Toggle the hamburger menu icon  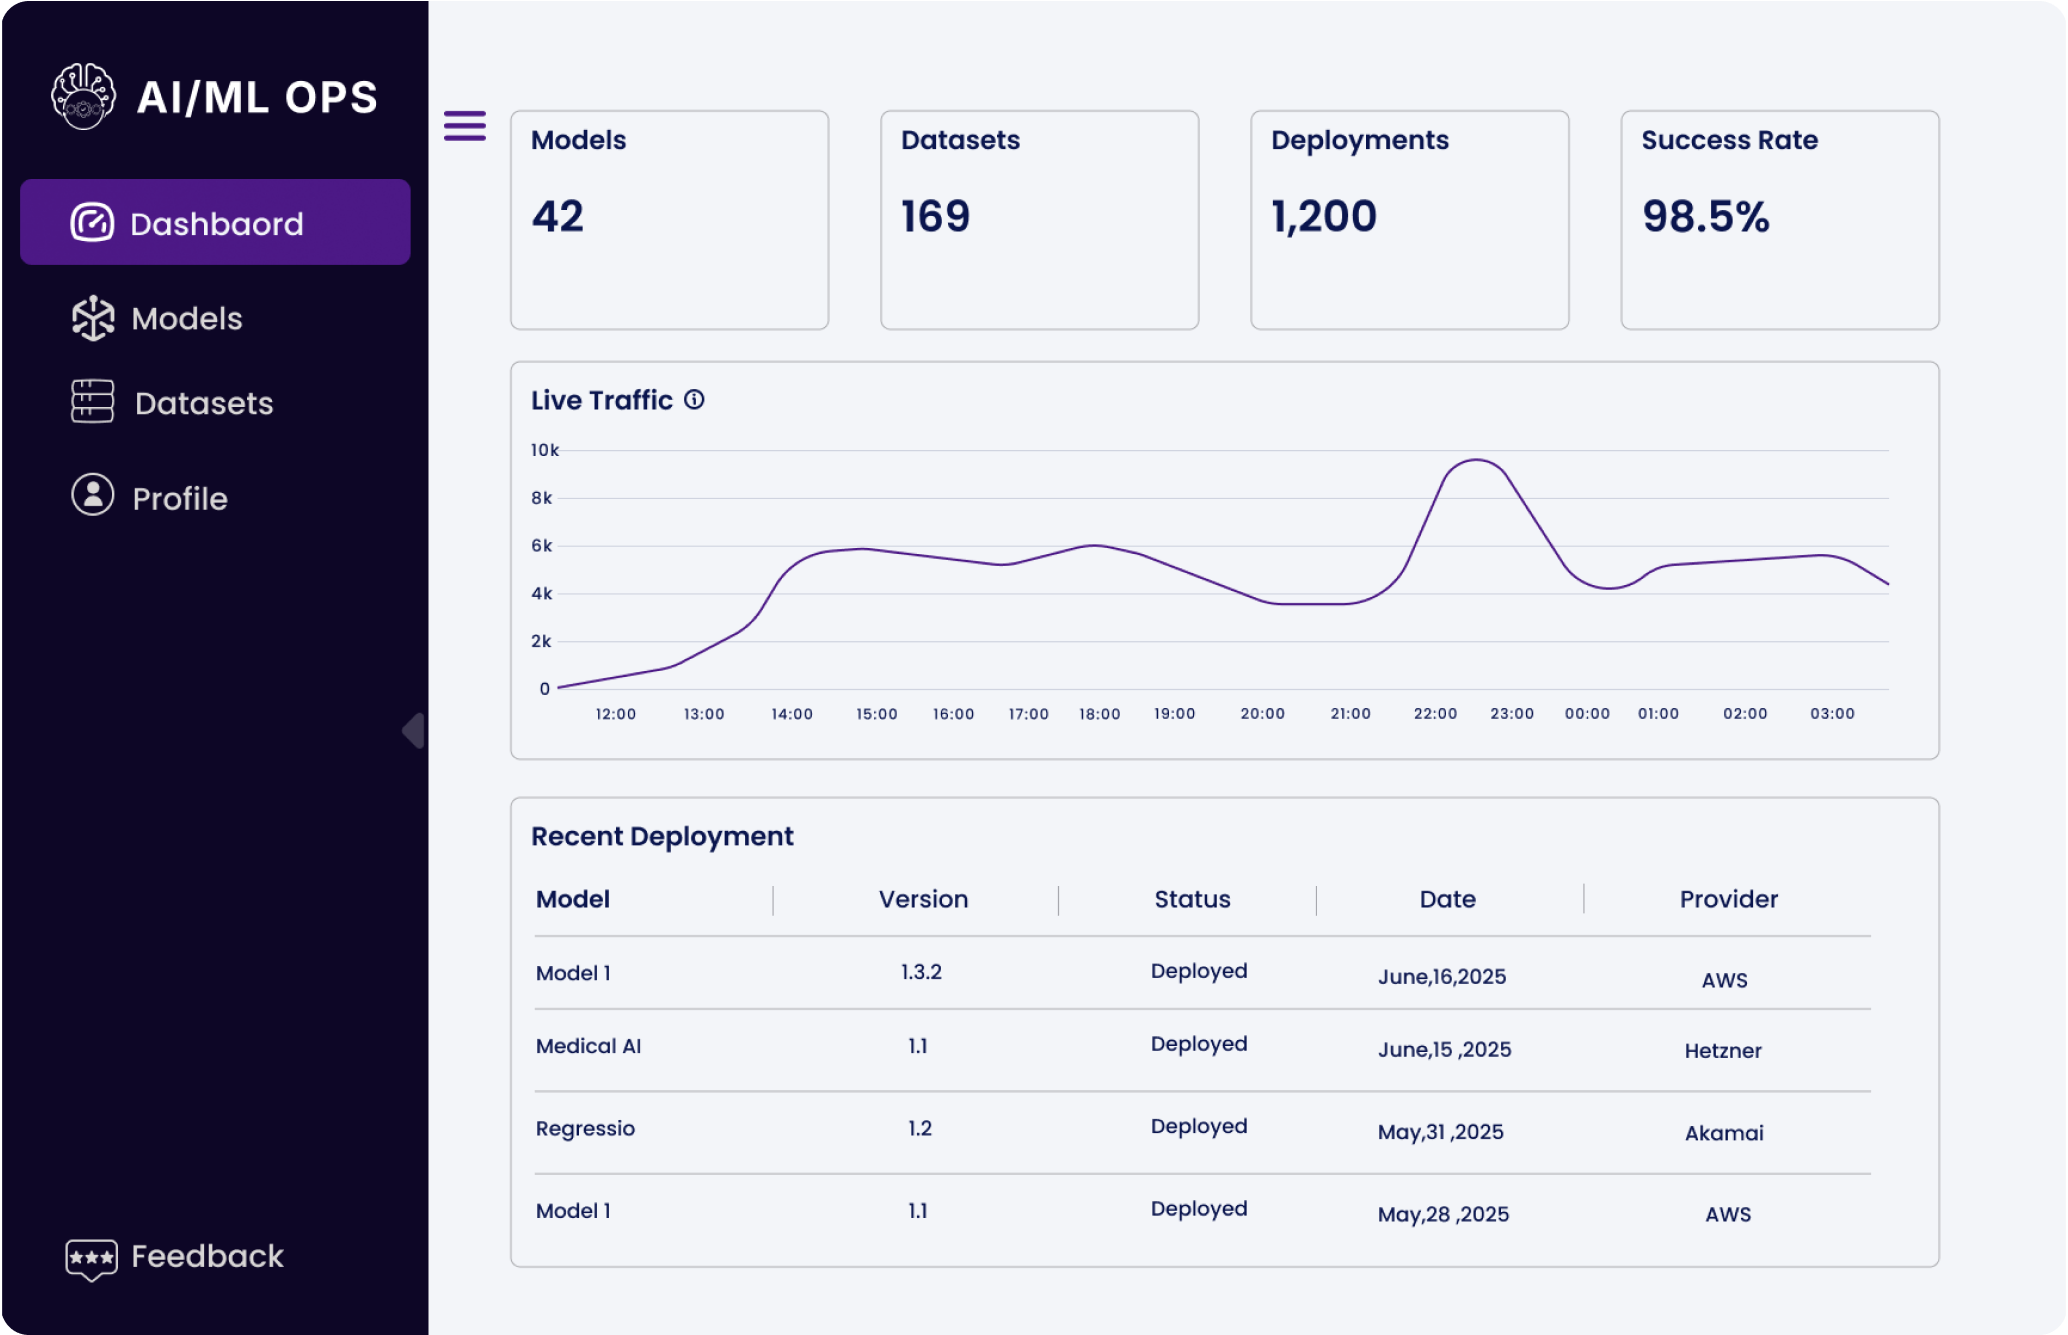point(465,126)
